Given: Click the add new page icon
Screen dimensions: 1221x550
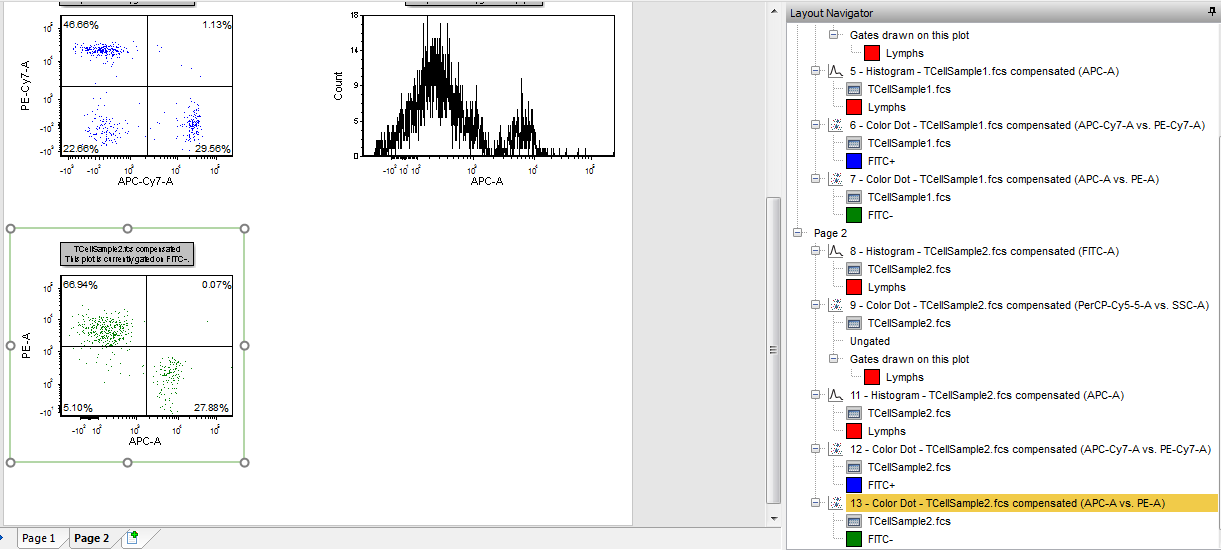Looking at the screenshot, I should pyautogui.click(x=130, y=538).
